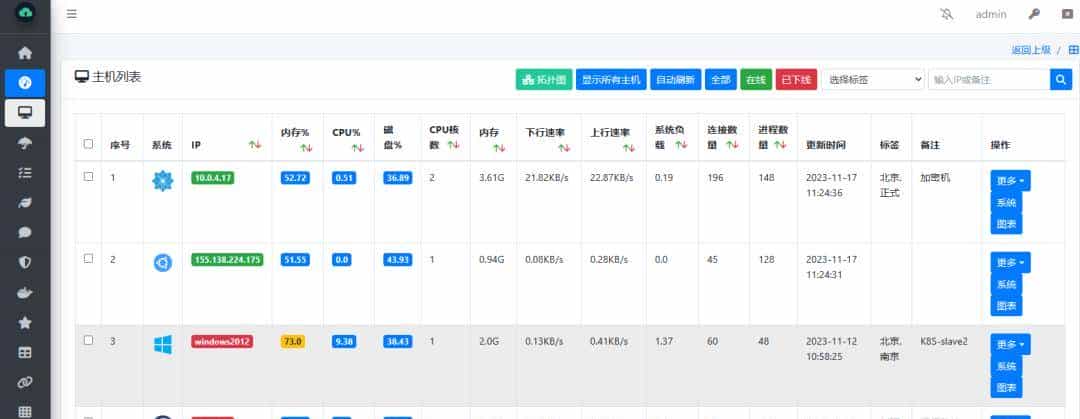Check the checkbox for host row 3

click(x=88, y=340)
